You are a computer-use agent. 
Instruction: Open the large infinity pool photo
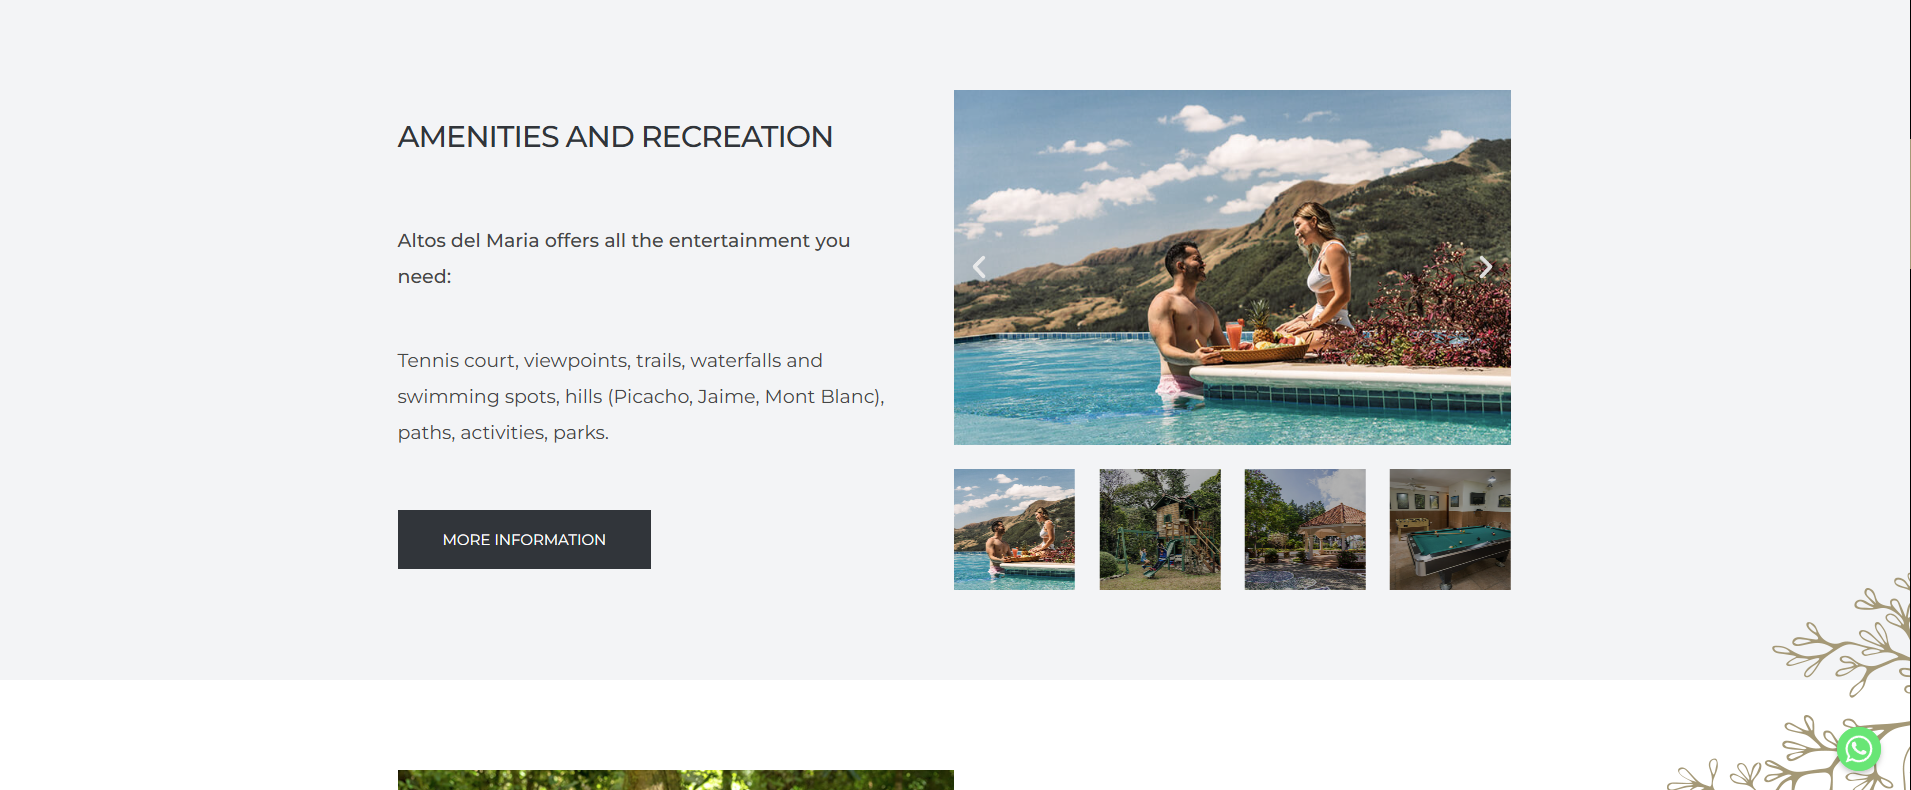click(1232, 267)
